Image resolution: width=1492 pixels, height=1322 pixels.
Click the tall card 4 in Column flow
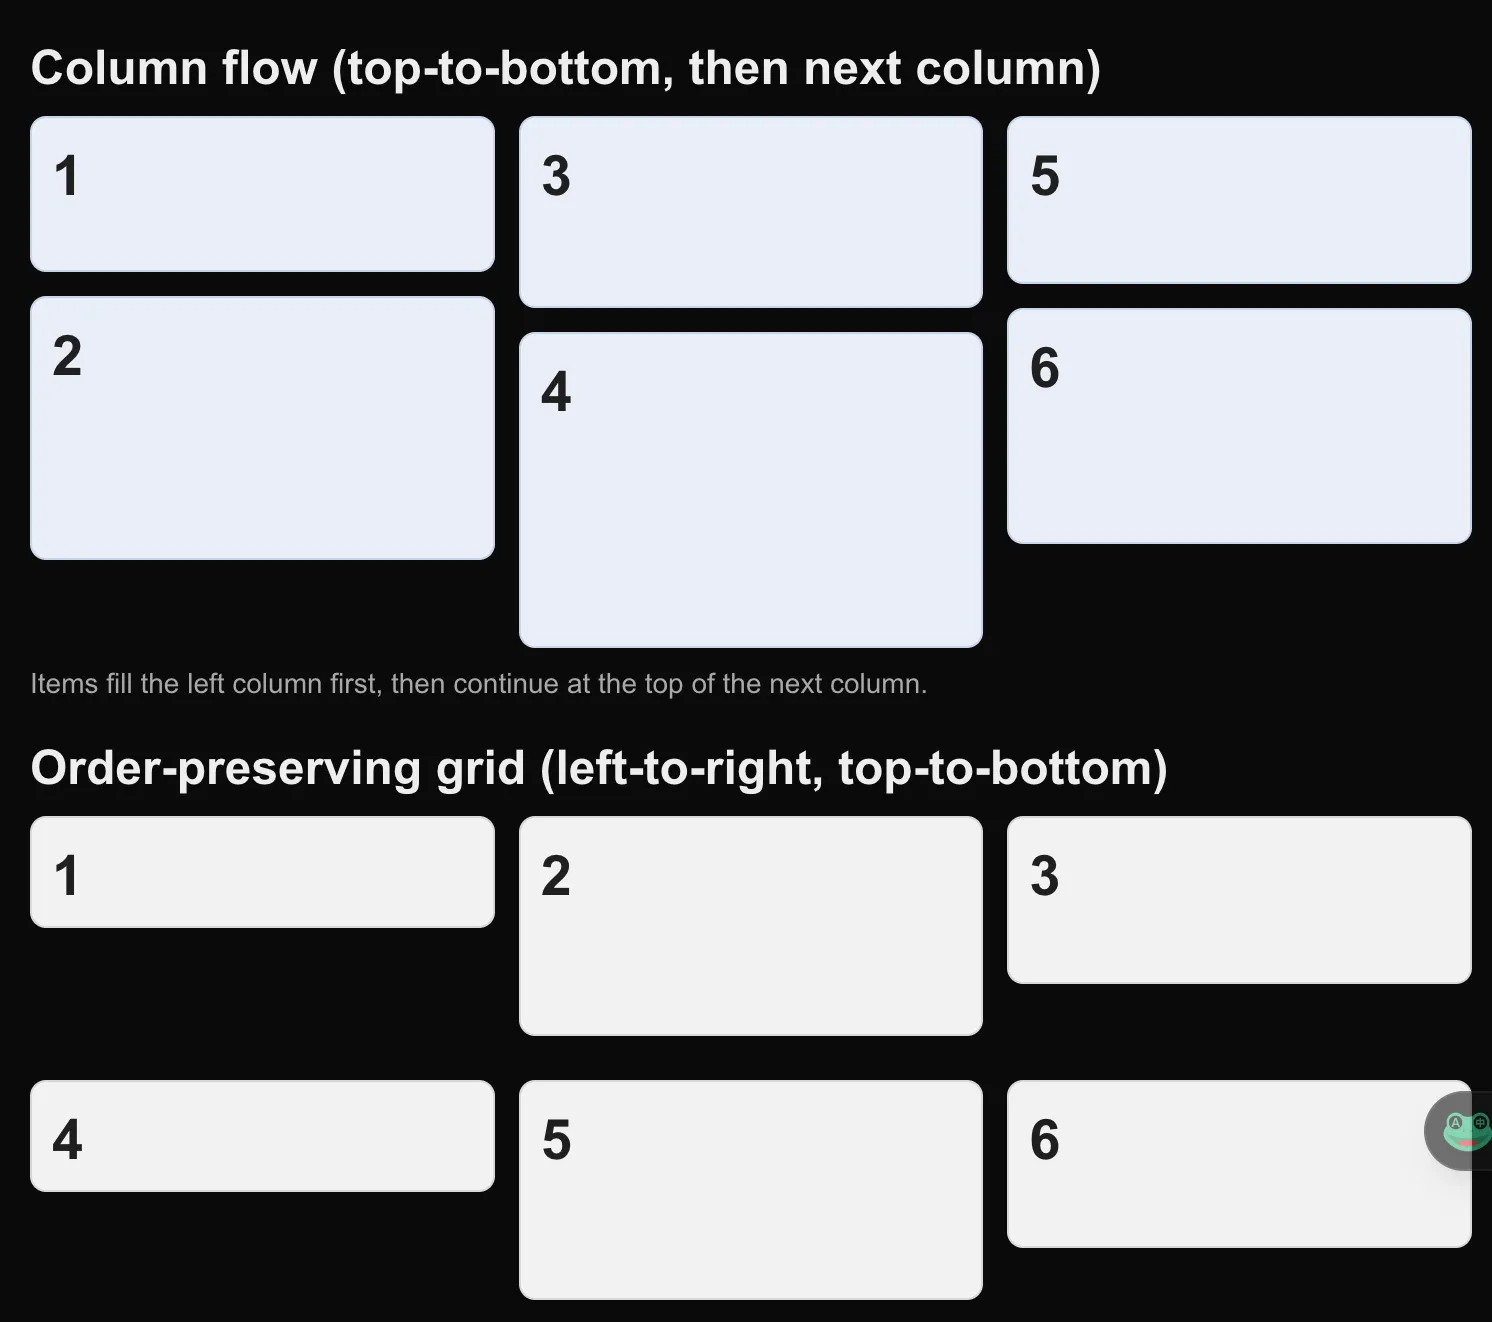coord(750,489)
